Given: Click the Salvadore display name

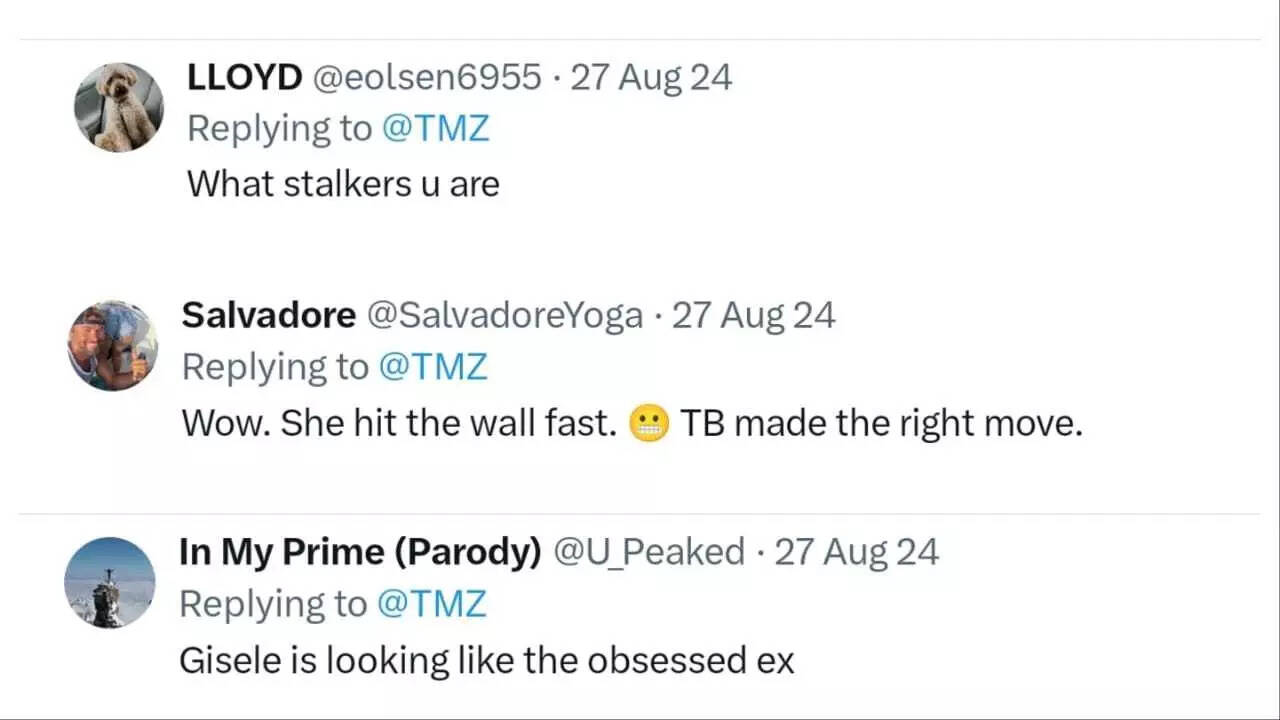Looking at the screenshot, I should click(268, 316).
